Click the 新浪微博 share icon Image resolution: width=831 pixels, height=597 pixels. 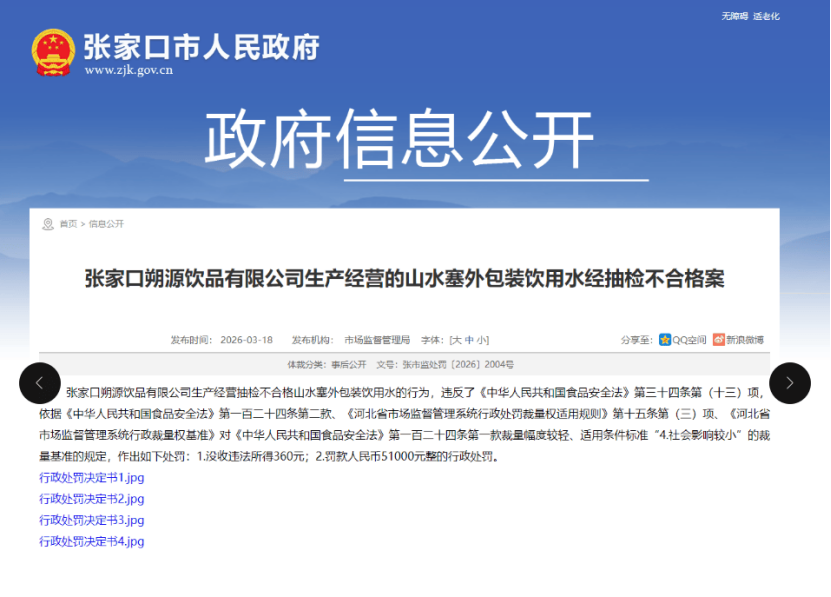[x=718, y=340]
